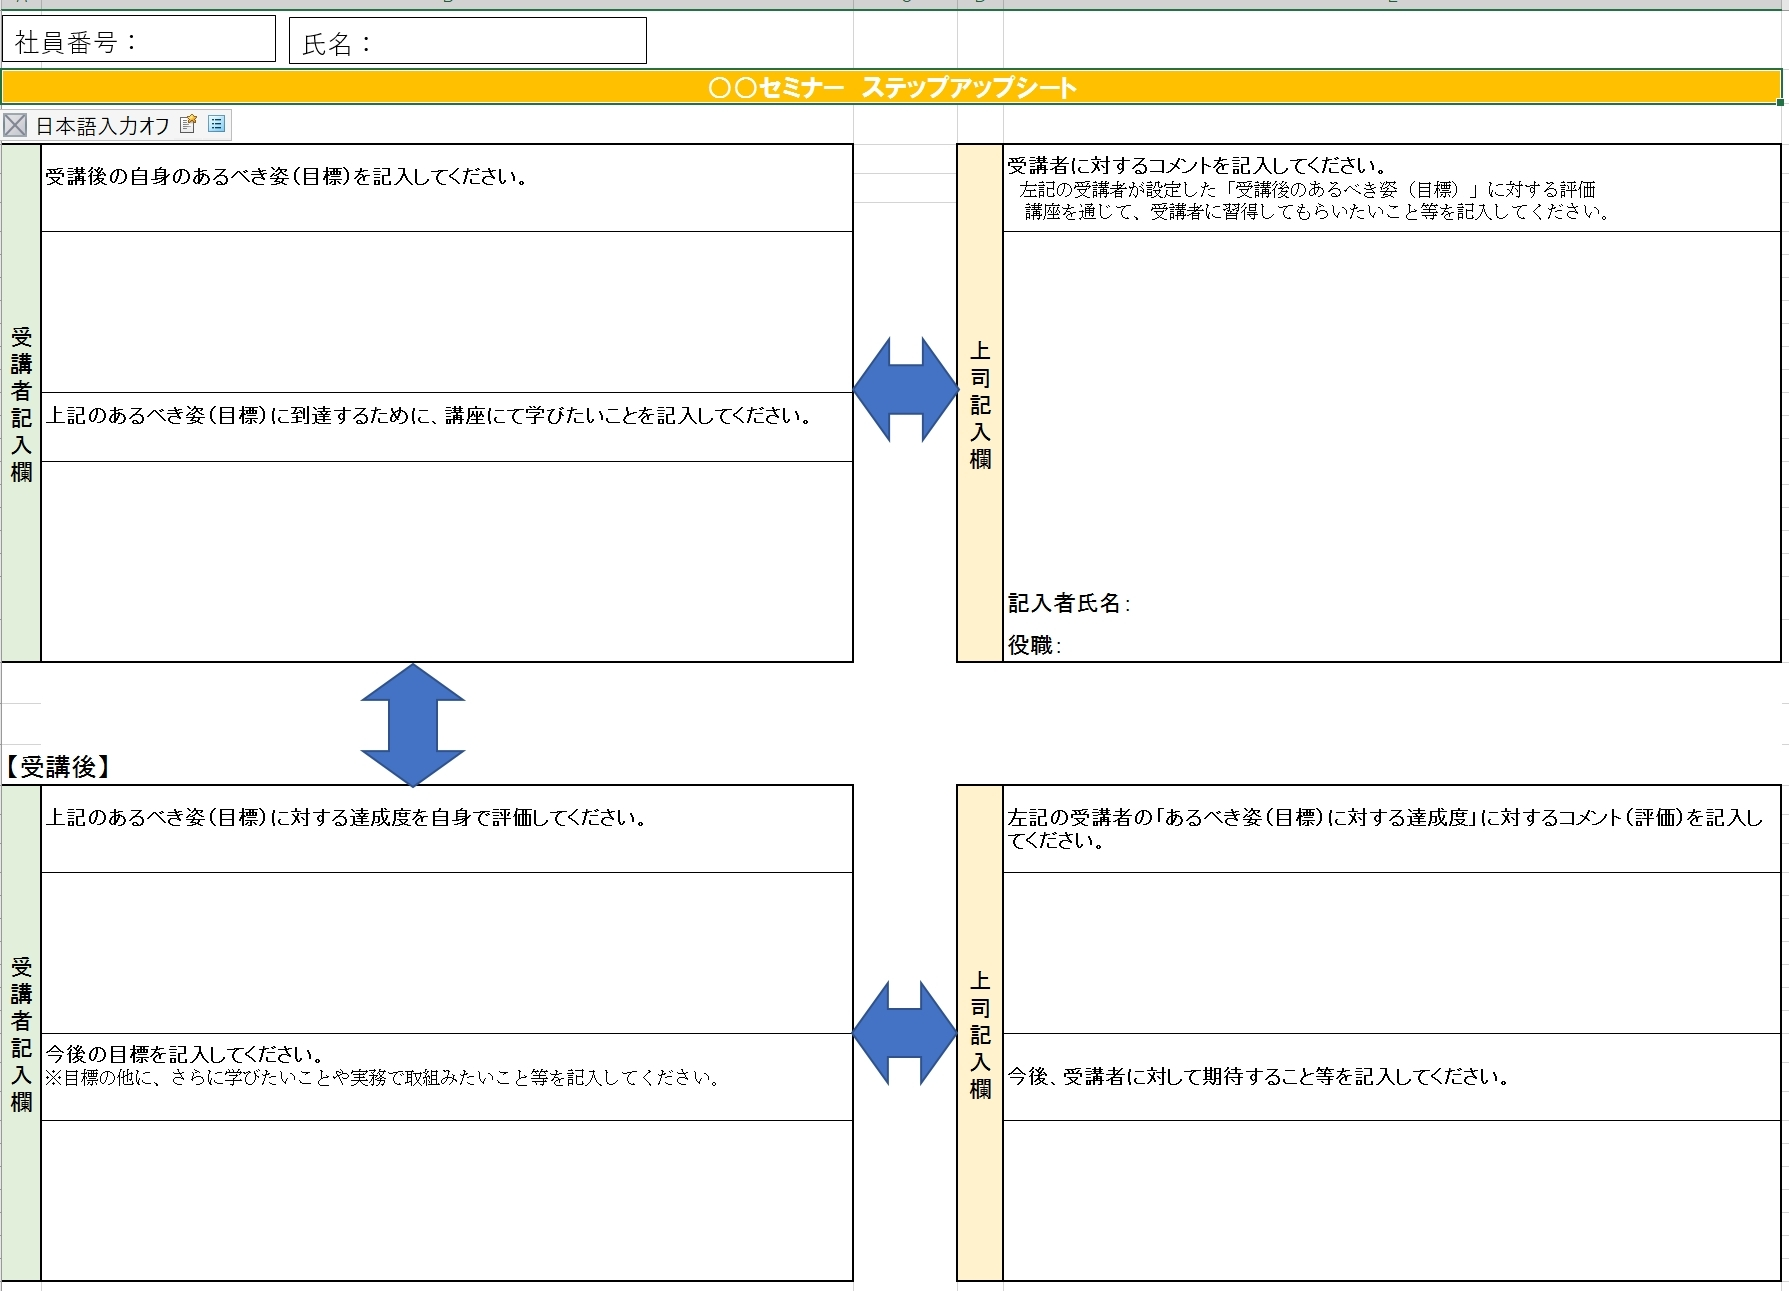1789x1291 pixels.
Task: Select the ○○セミナー ステップアップシート title bar
Action: point(892,87)
